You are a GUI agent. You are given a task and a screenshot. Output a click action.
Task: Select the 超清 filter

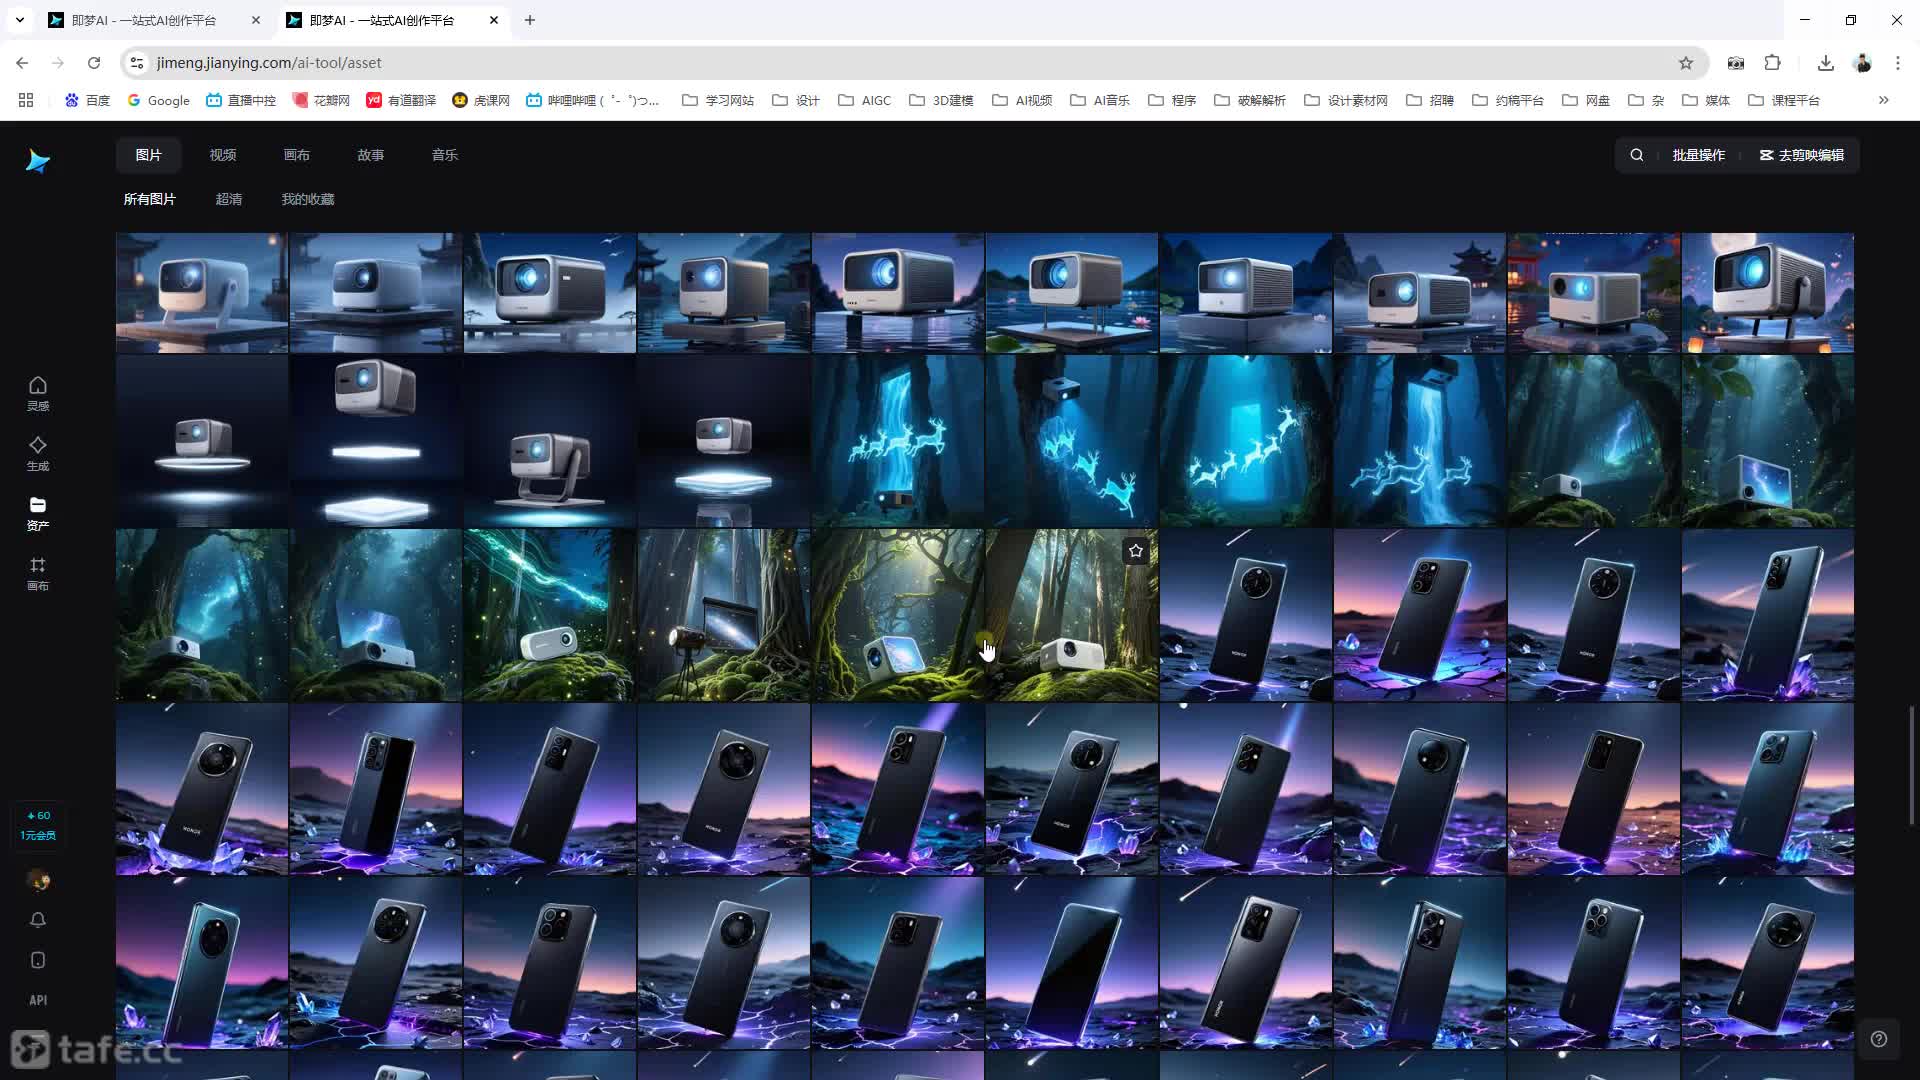(229, 199)
